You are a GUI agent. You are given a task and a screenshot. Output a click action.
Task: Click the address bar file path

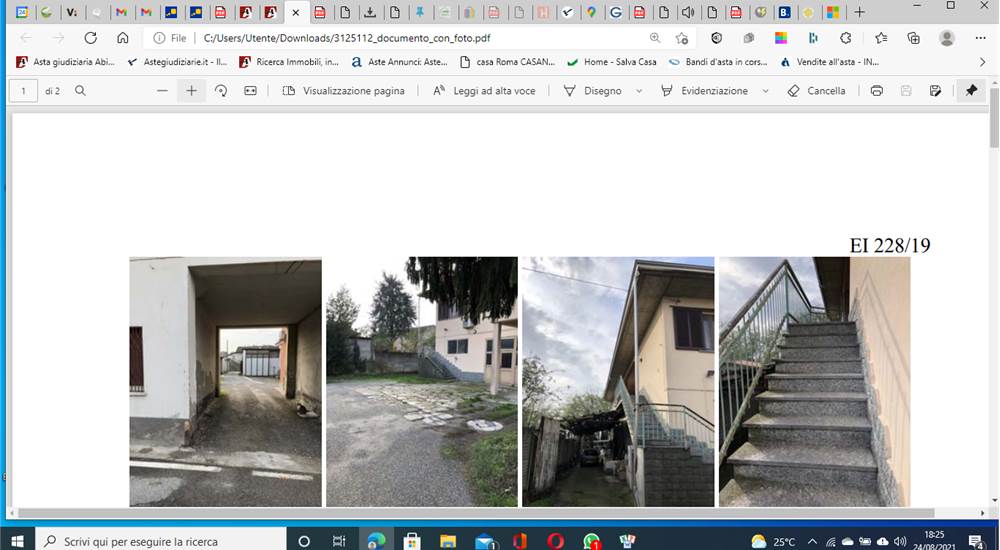click(347, 38)
